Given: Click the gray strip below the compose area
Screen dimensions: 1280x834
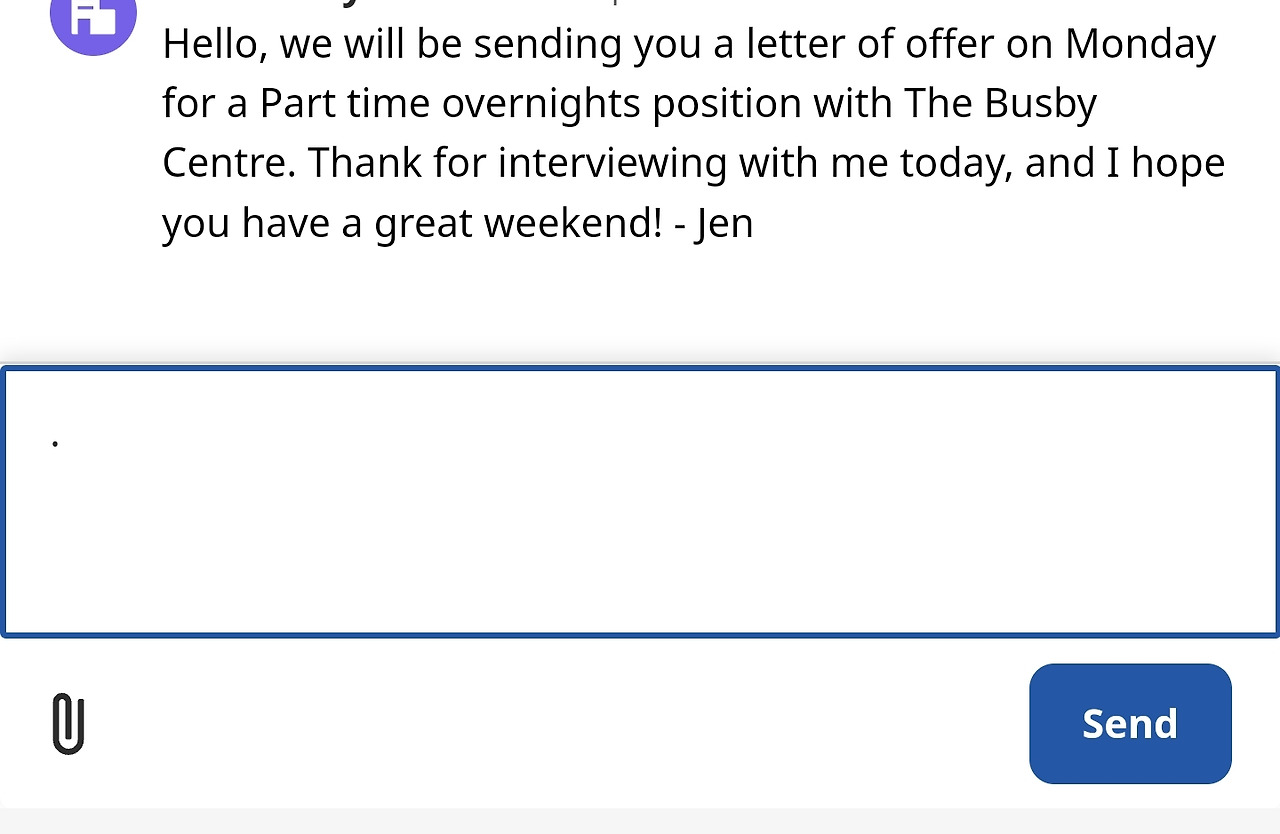Looking at the screenshot, I should 640,821.
